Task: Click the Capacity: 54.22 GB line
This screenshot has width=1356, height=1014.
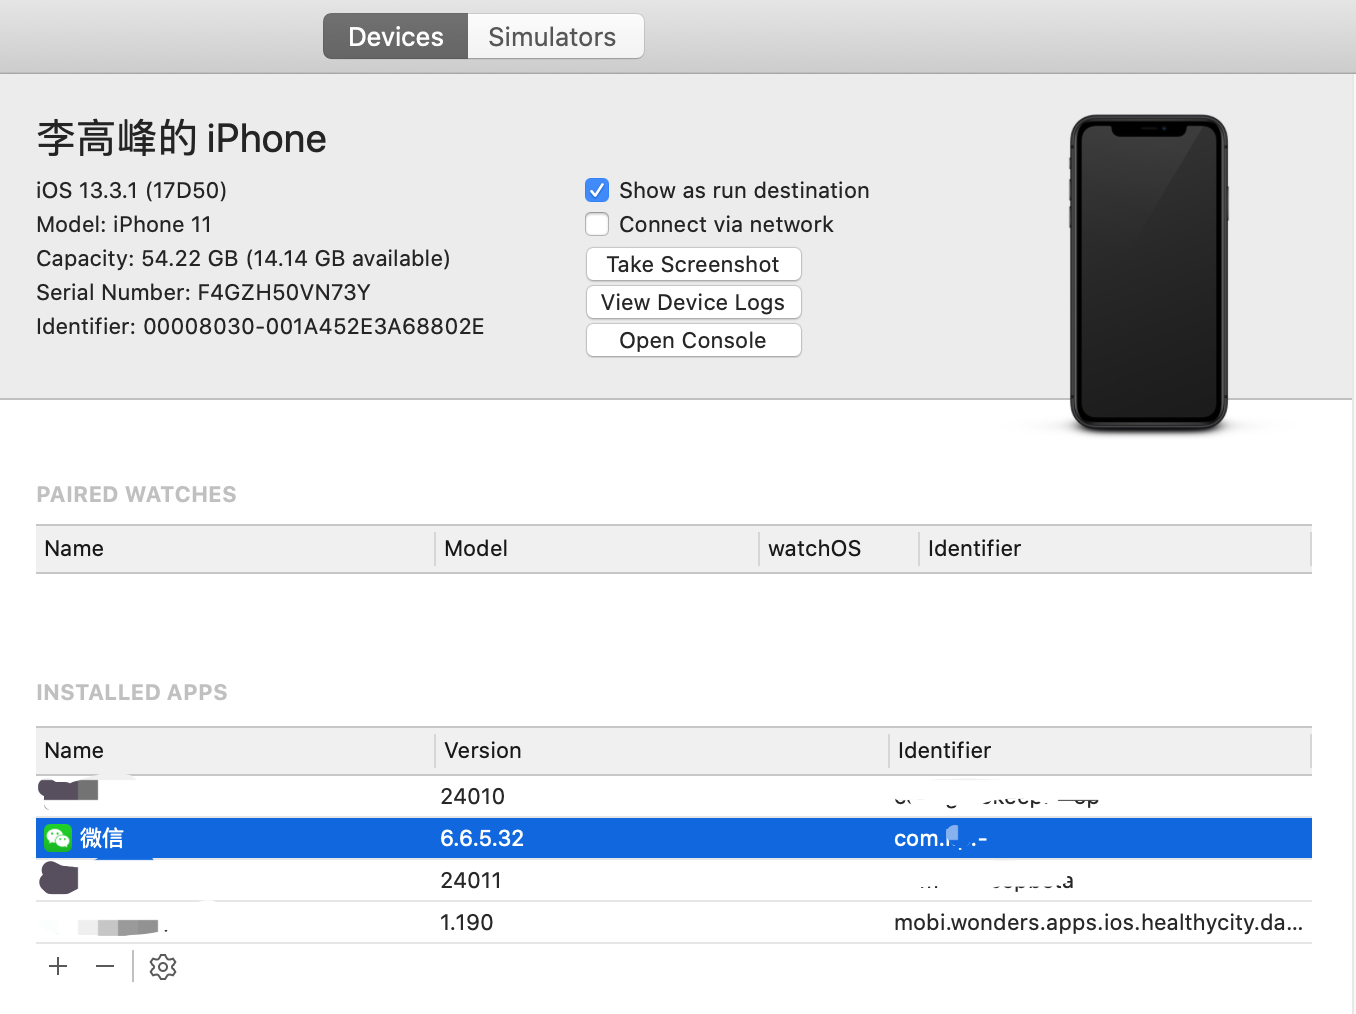Action: 243,258
